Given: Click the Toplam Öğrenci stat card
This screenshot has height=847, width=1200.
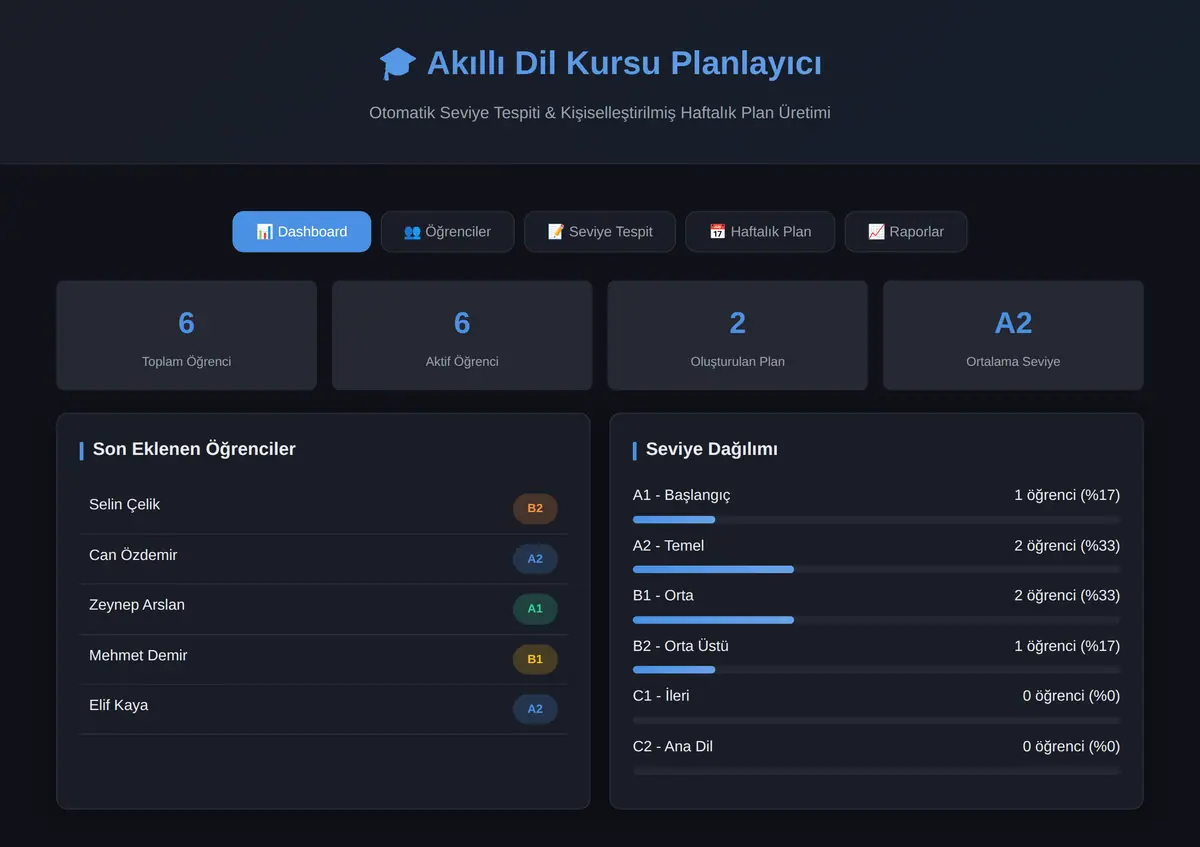Looking at the screenshot, I should [x=187, y=335].
